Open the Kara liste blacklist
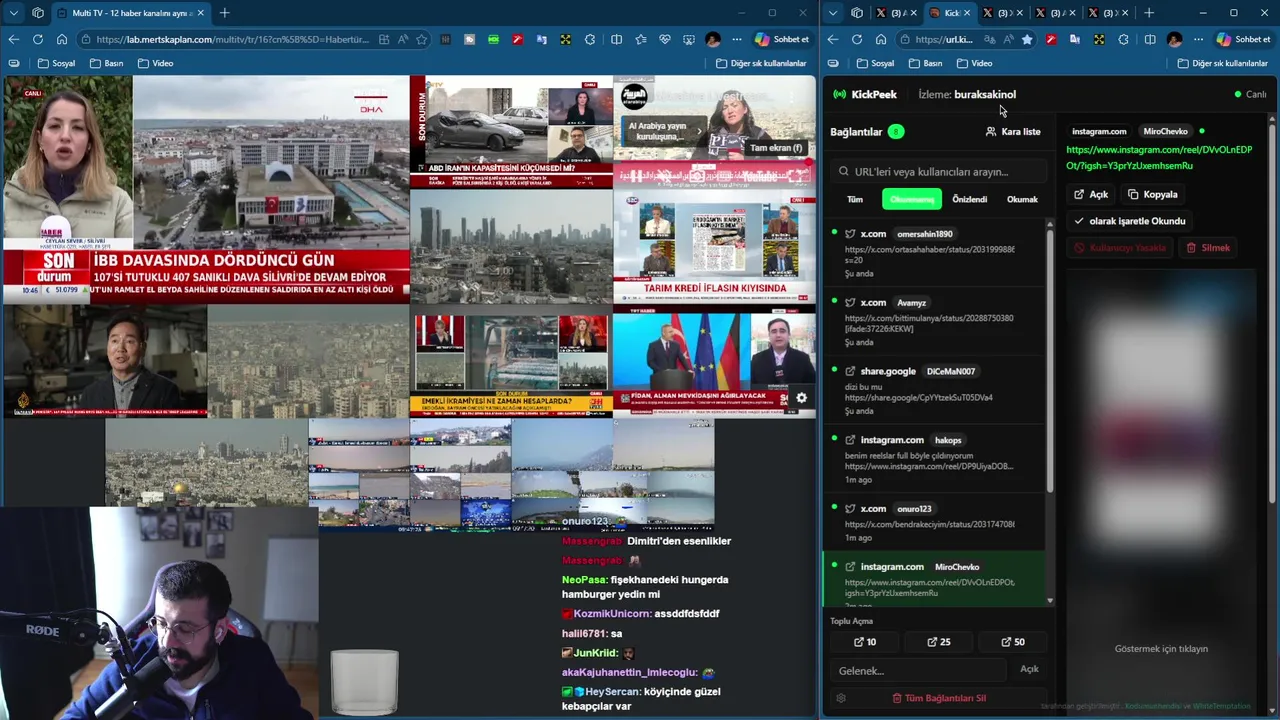This screenshot has height=720, width=1280. tap(1013, 131)
